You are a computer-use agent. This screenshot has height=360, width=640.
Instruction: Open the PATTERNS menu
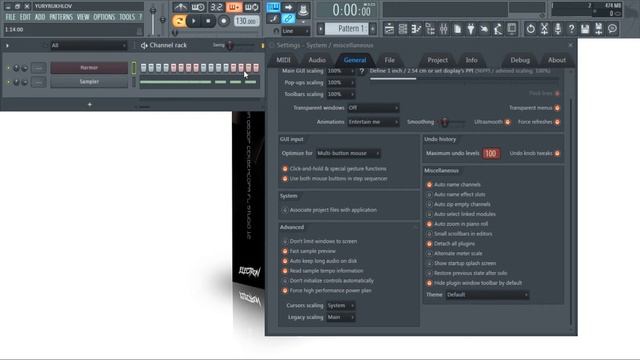[61, 17]
